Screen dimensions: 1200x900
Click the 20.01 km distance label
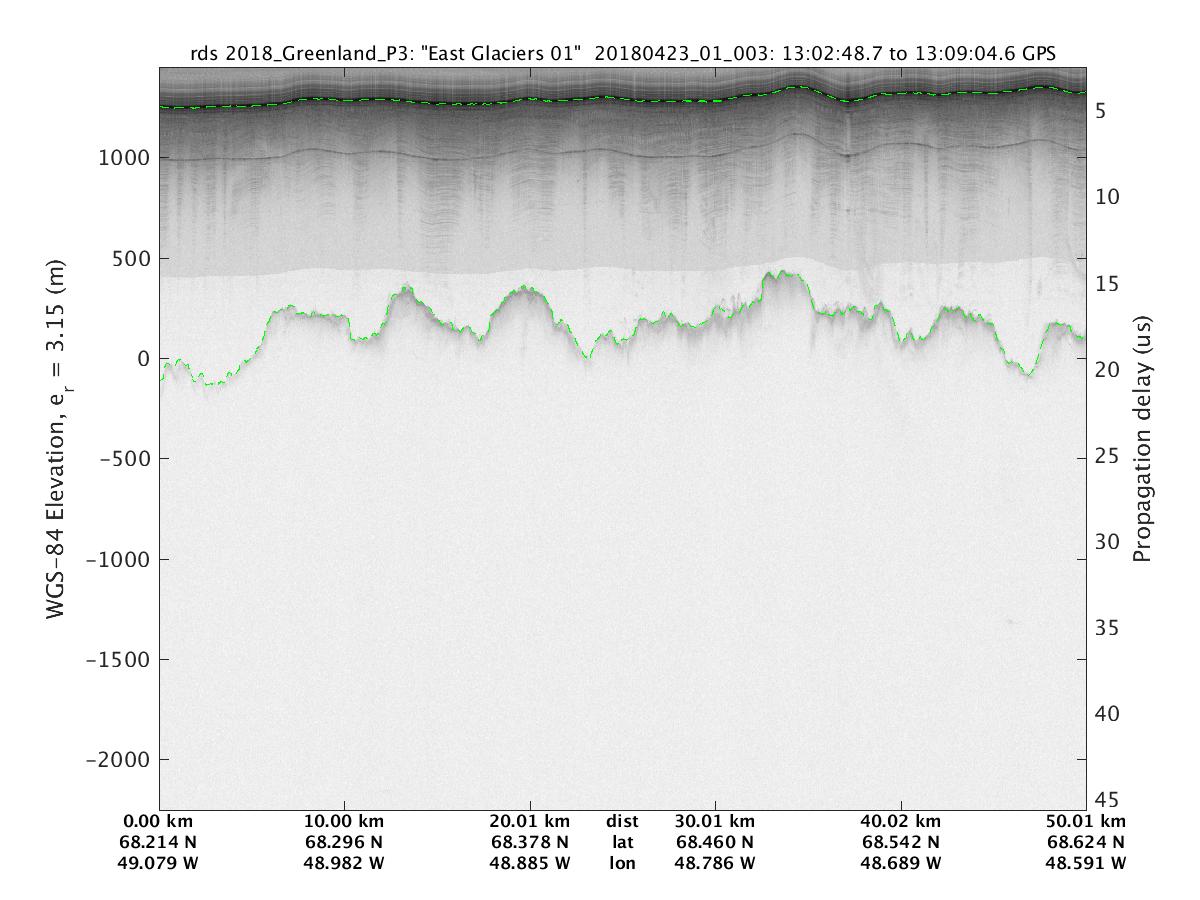[530, 820]
